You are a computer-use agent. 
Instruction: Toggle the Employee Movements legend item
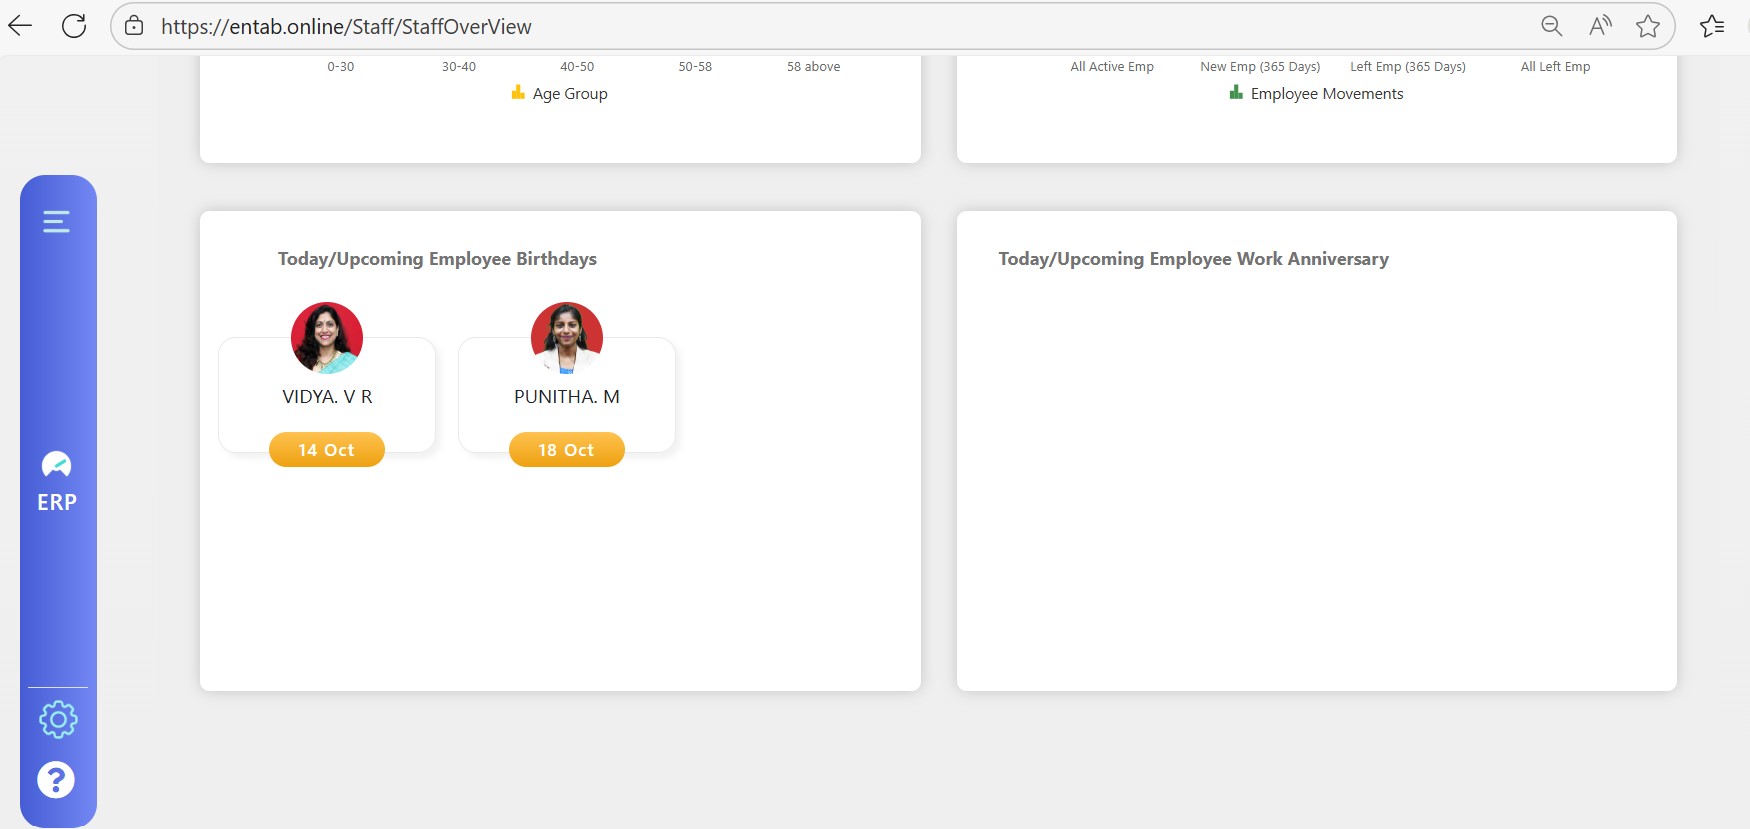1316,93
